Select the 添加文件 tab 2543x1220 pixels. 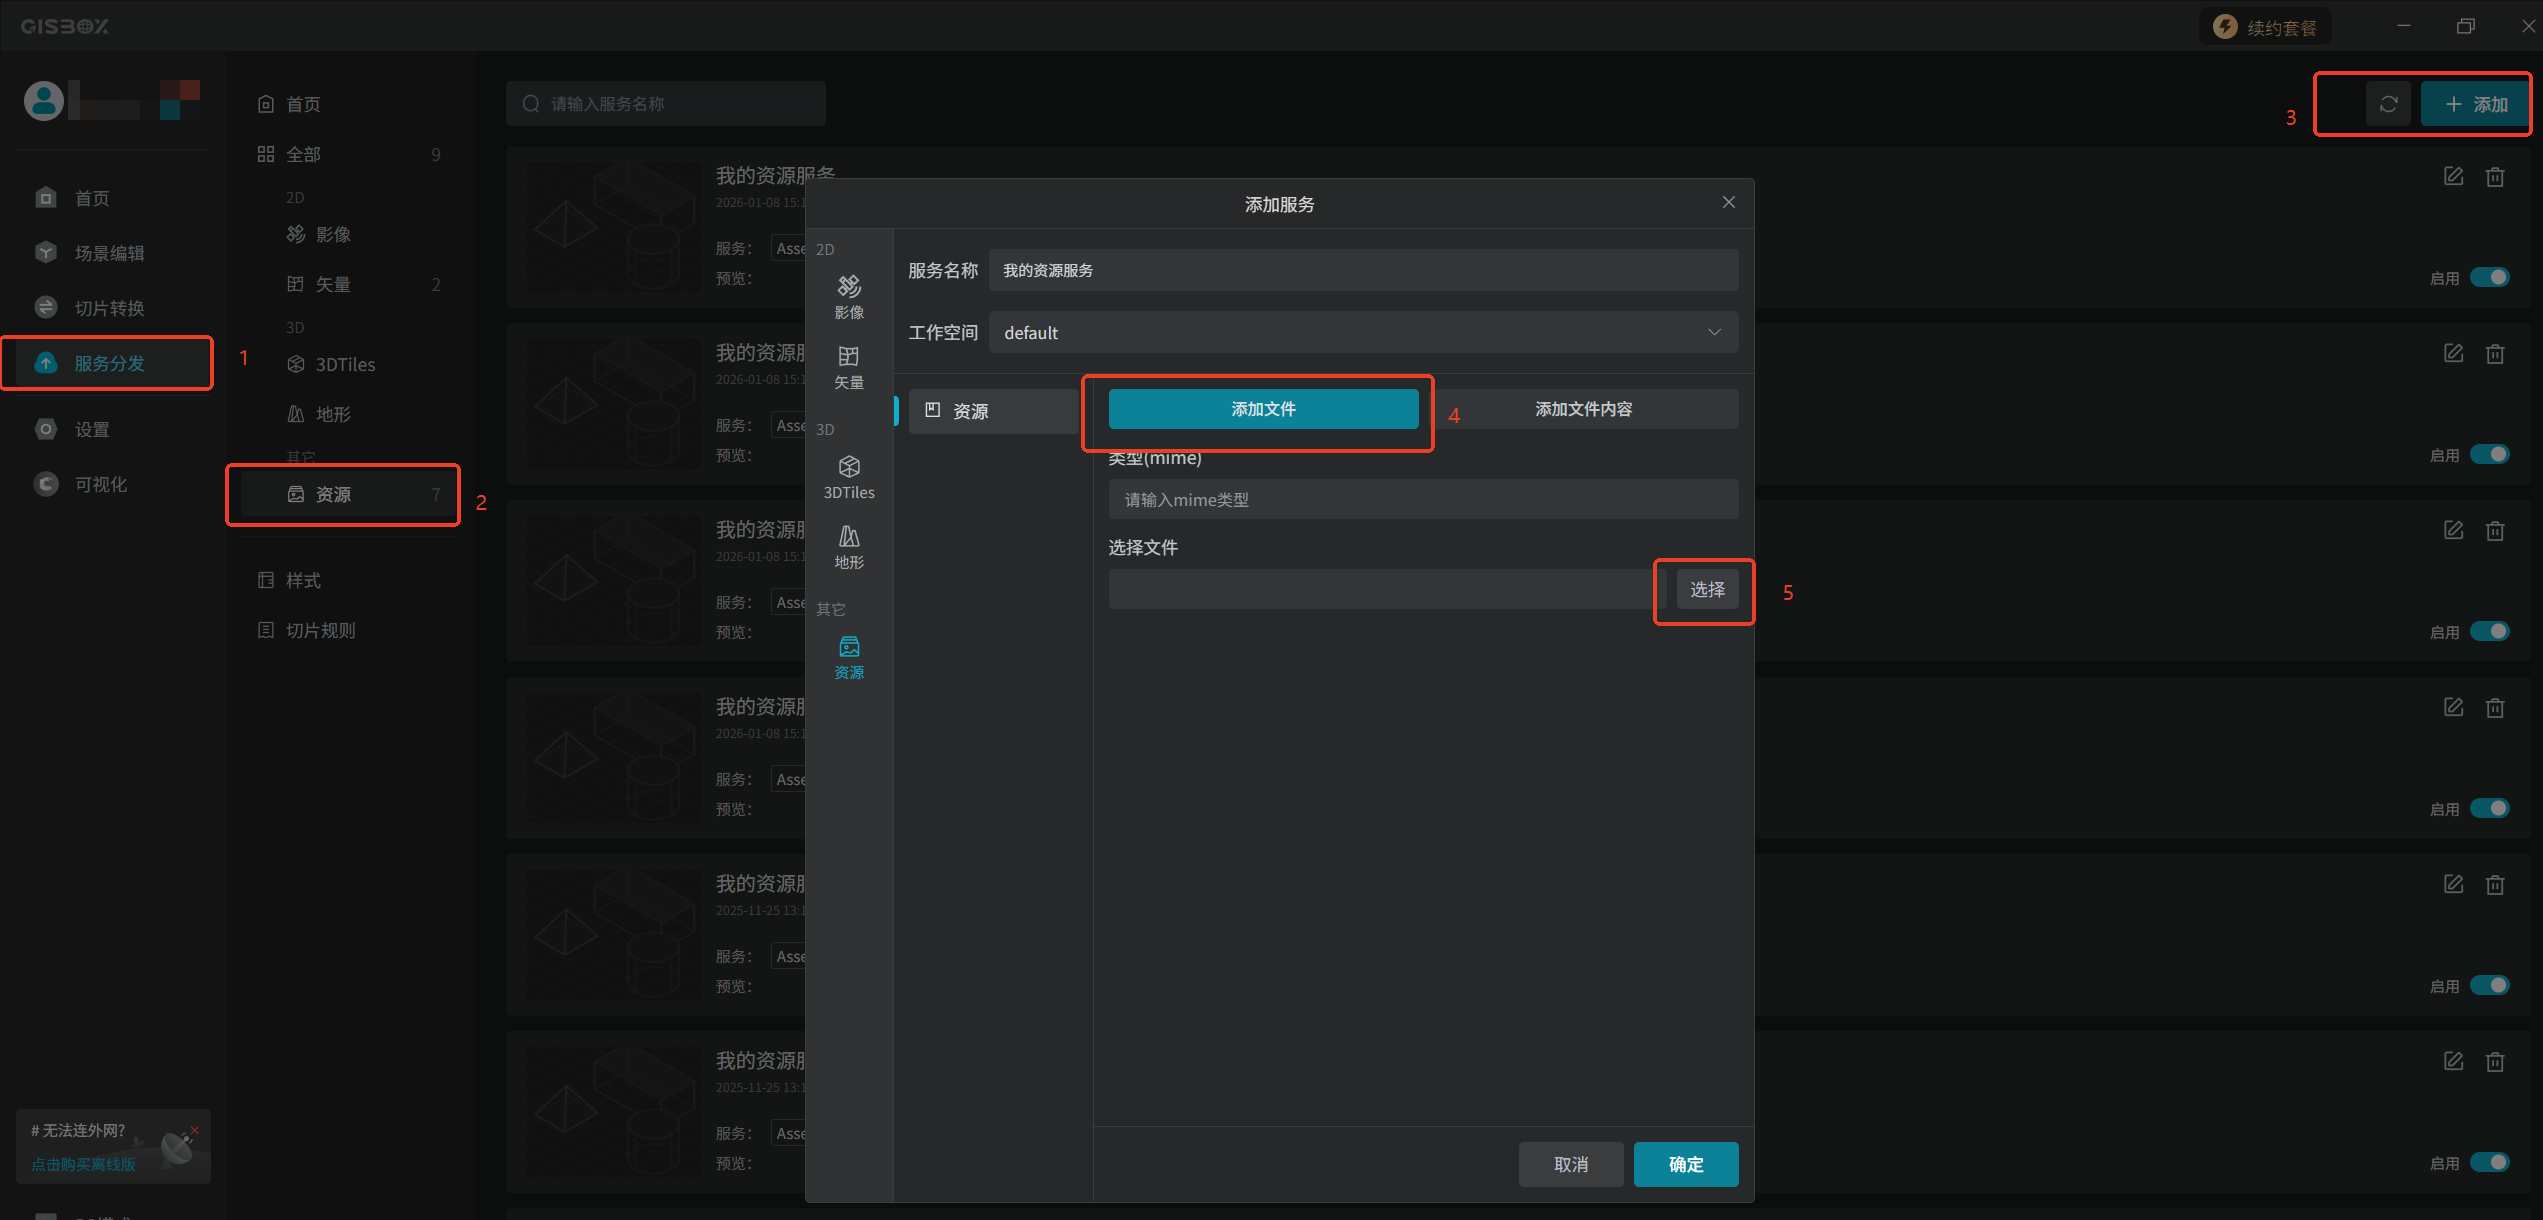pos(1263,409)
